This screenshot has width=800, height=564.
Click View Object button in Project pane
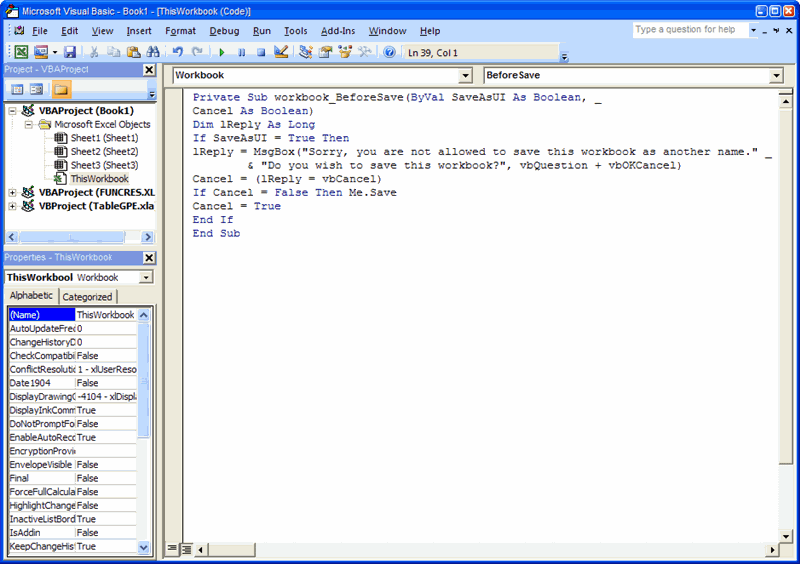tap(36, 89)
